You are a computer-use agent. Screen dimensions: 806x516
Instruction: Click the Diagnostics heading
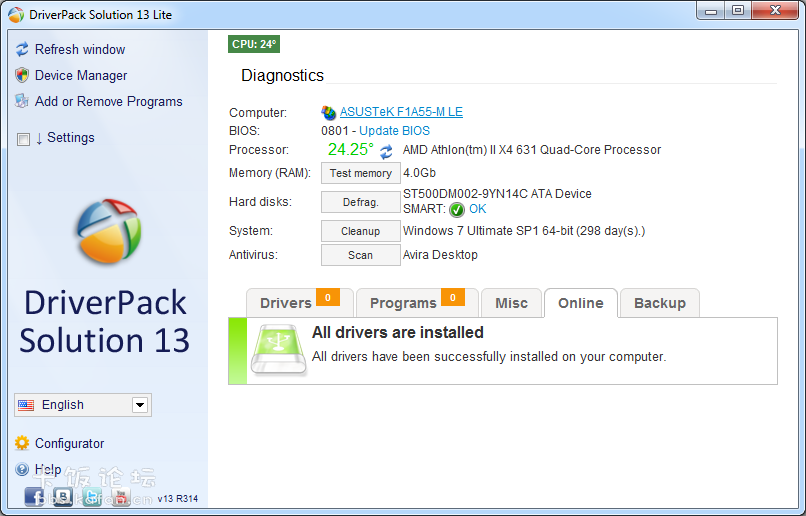tap(282, 76)
